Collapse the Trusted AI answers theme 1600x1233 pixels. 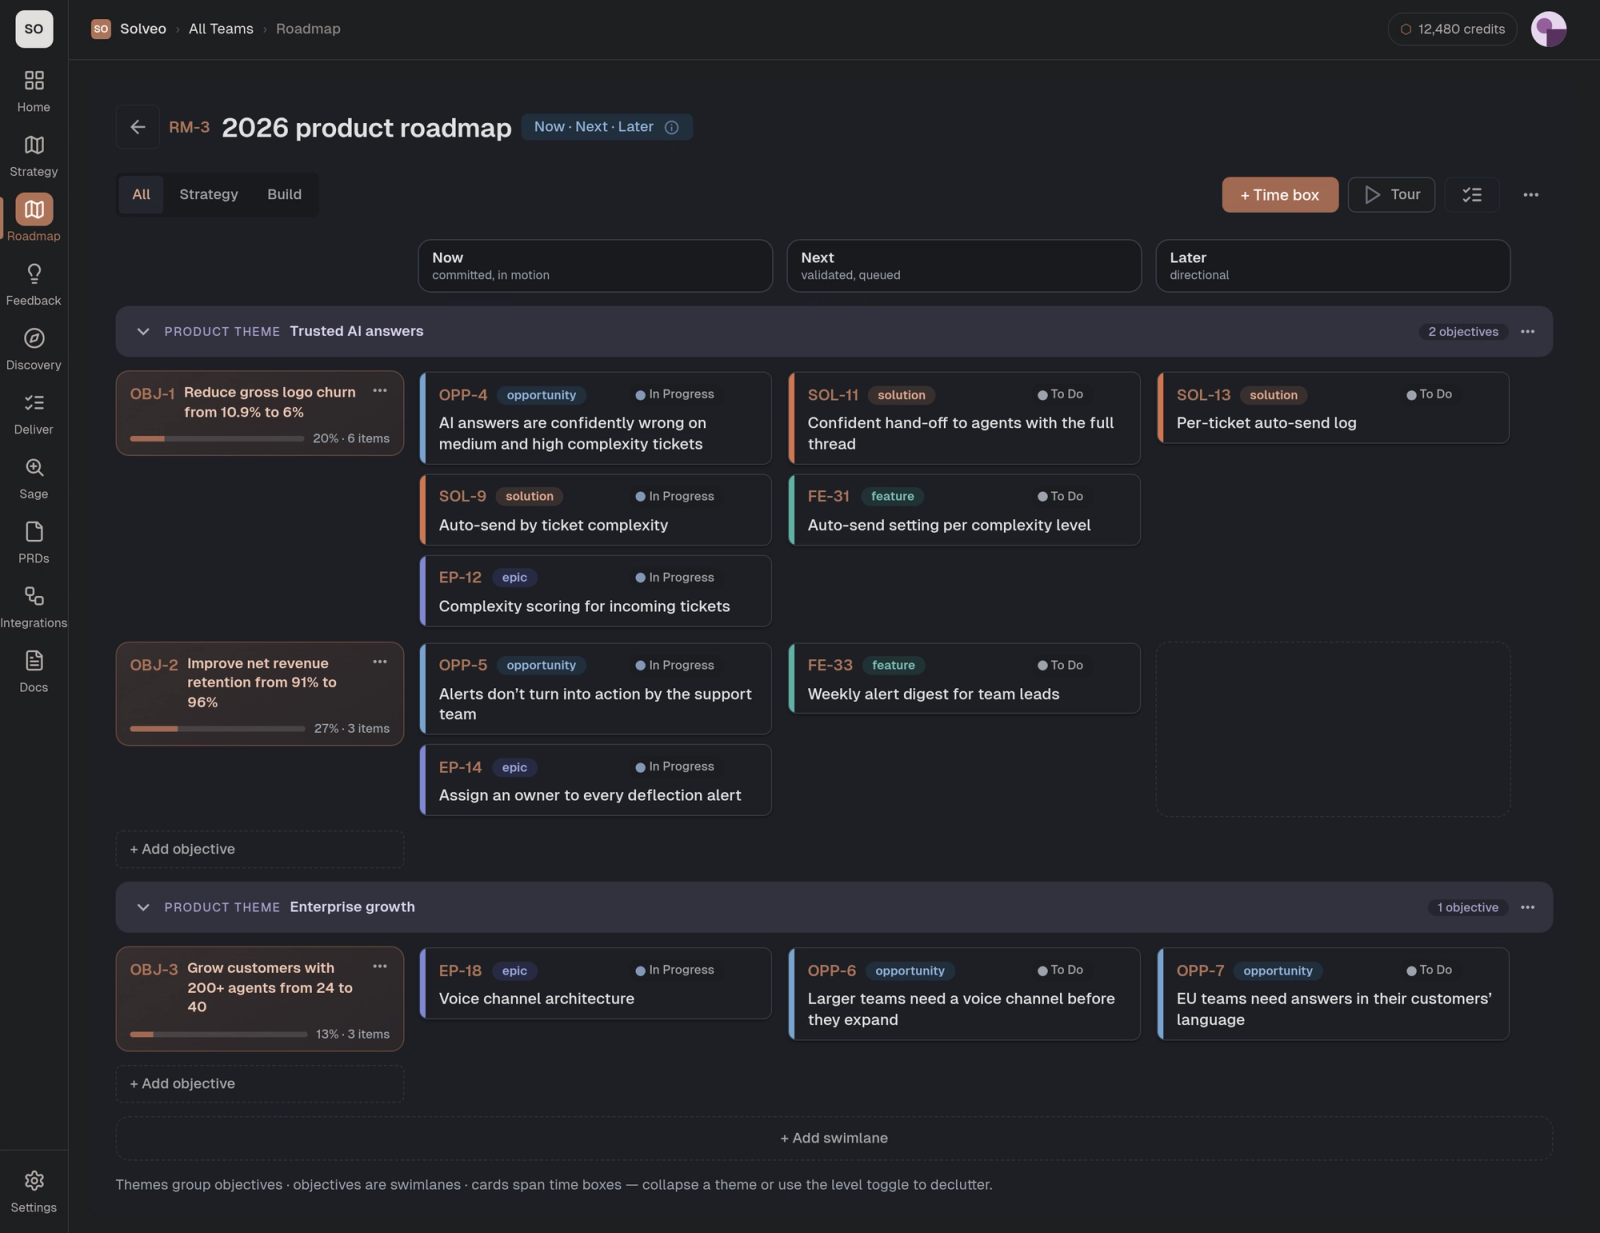[x=143, y=332]
